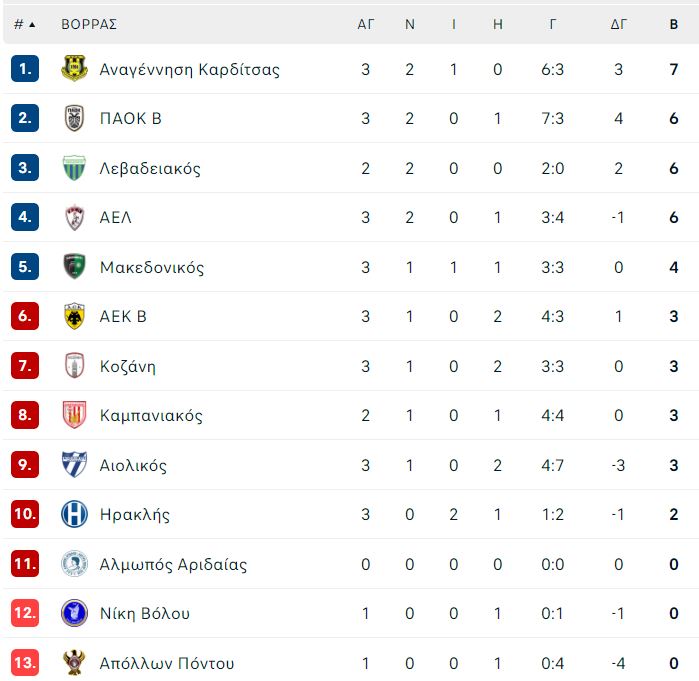Click the red position 13 badge
The height and width of the screenshot is (681, 699).
[x=25, y=662]
